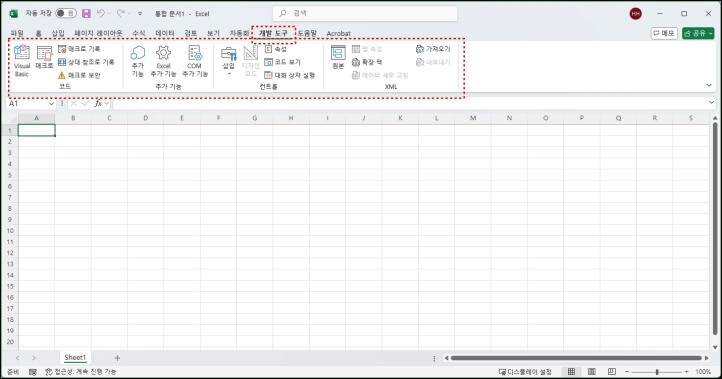The height and width of the screenshot is (379, 722).
Task: Open the Visual Basic editor
Action: coord(22,61)
